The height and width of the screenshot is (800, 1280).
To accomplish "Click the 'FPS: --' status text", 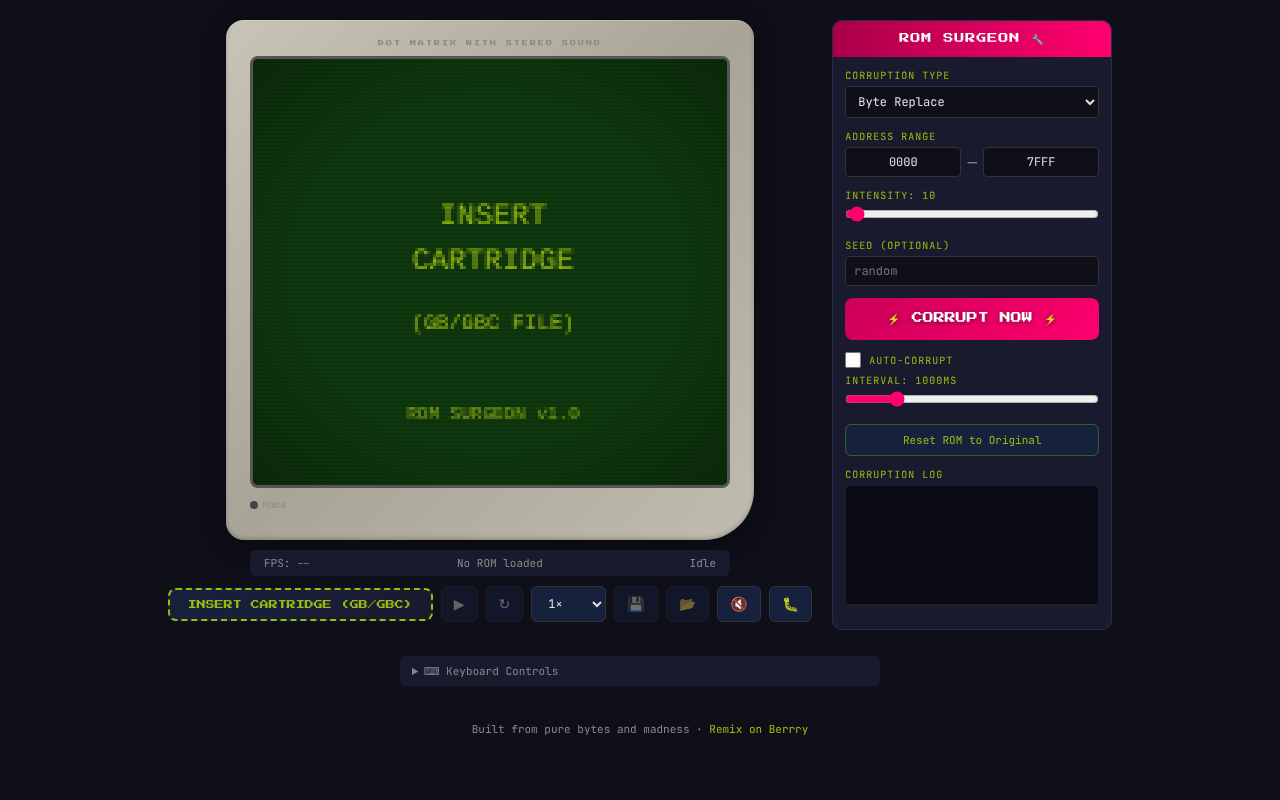I will point(287,563).
